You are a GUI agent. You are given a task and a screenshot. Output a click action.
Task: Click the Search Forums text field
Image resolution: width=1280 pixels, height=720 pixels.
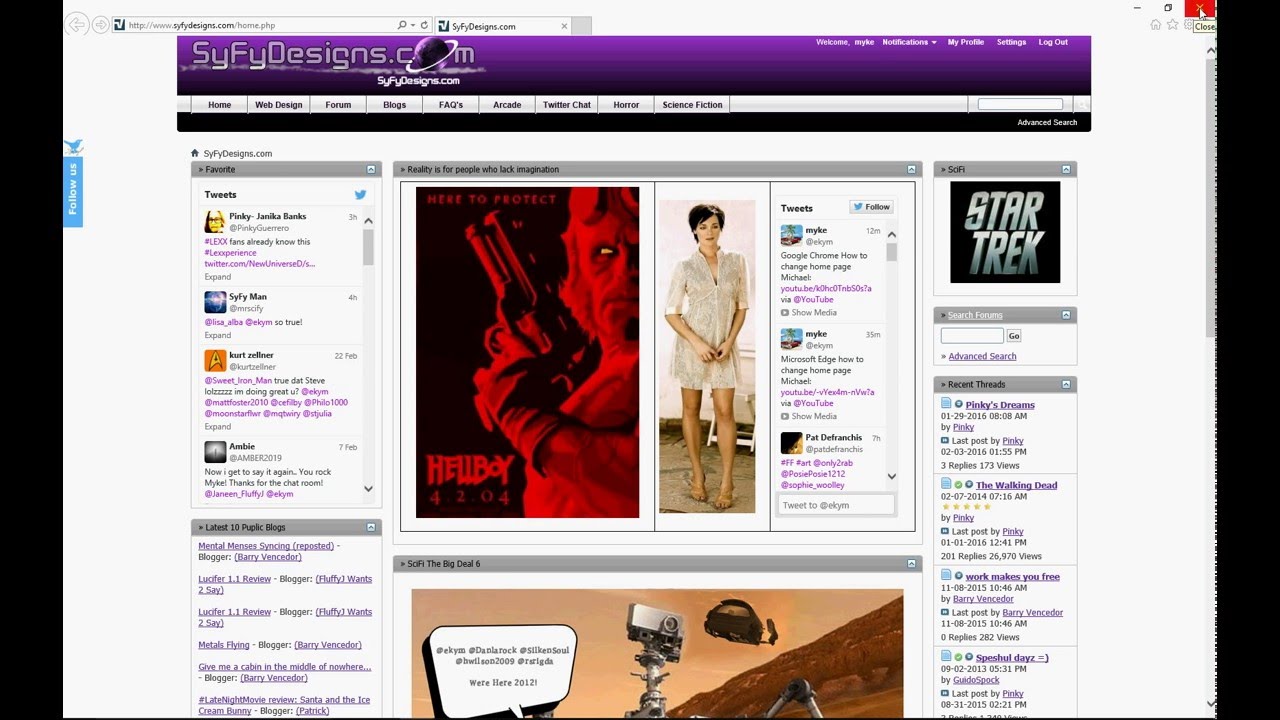(972, 336)
